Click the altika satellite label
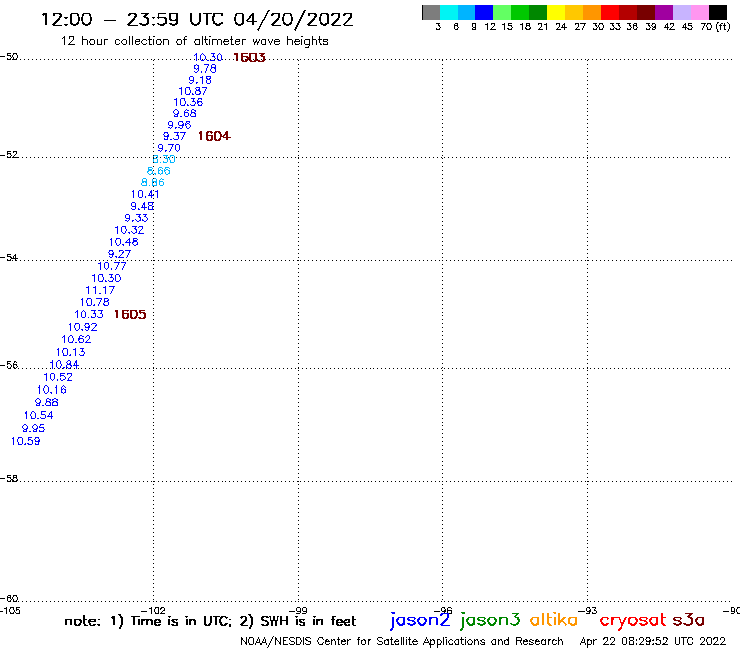The width and height of the screenshot is (740, 650). pos(554,620)
